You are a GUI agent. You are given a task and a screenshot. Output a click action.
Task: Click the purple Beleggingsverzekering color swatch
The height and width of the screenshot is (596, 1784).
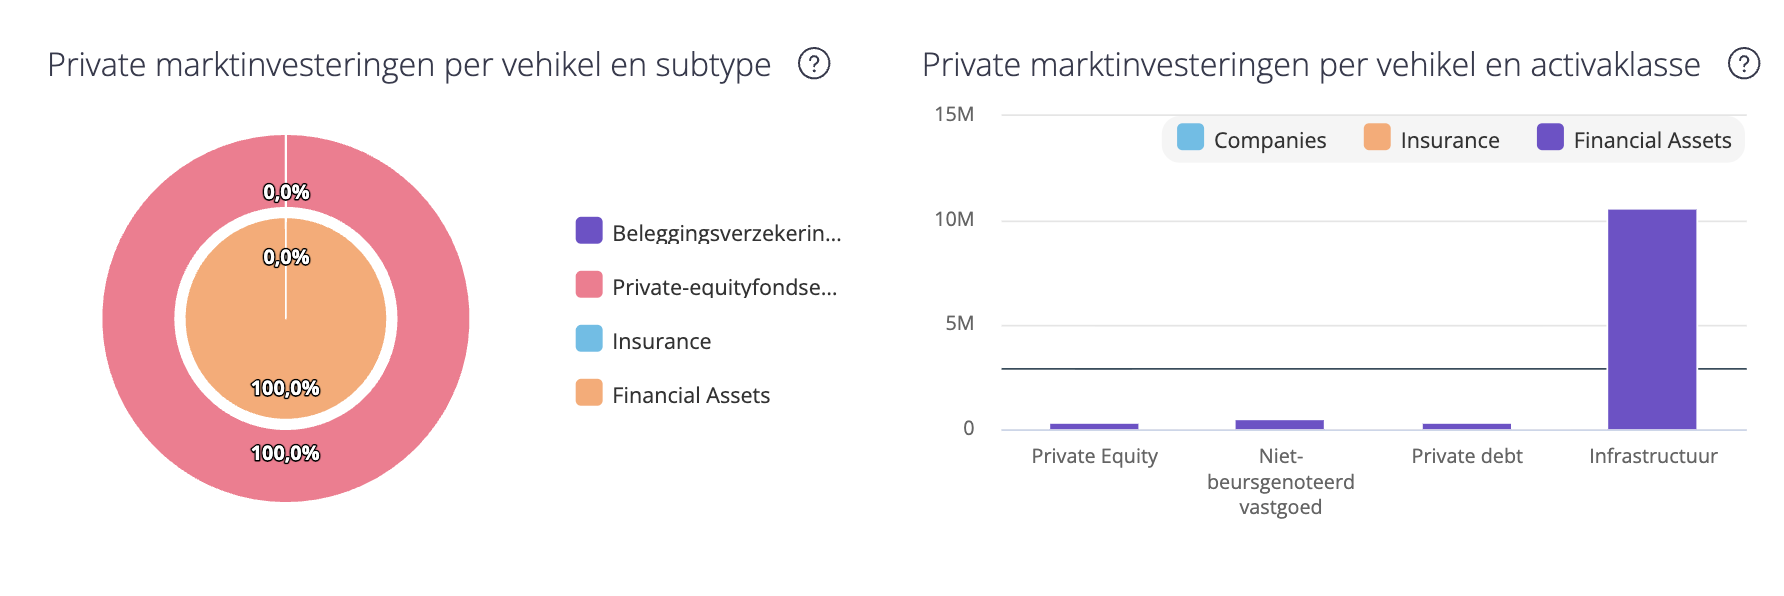pyautogui.click(x=589, y=231)
